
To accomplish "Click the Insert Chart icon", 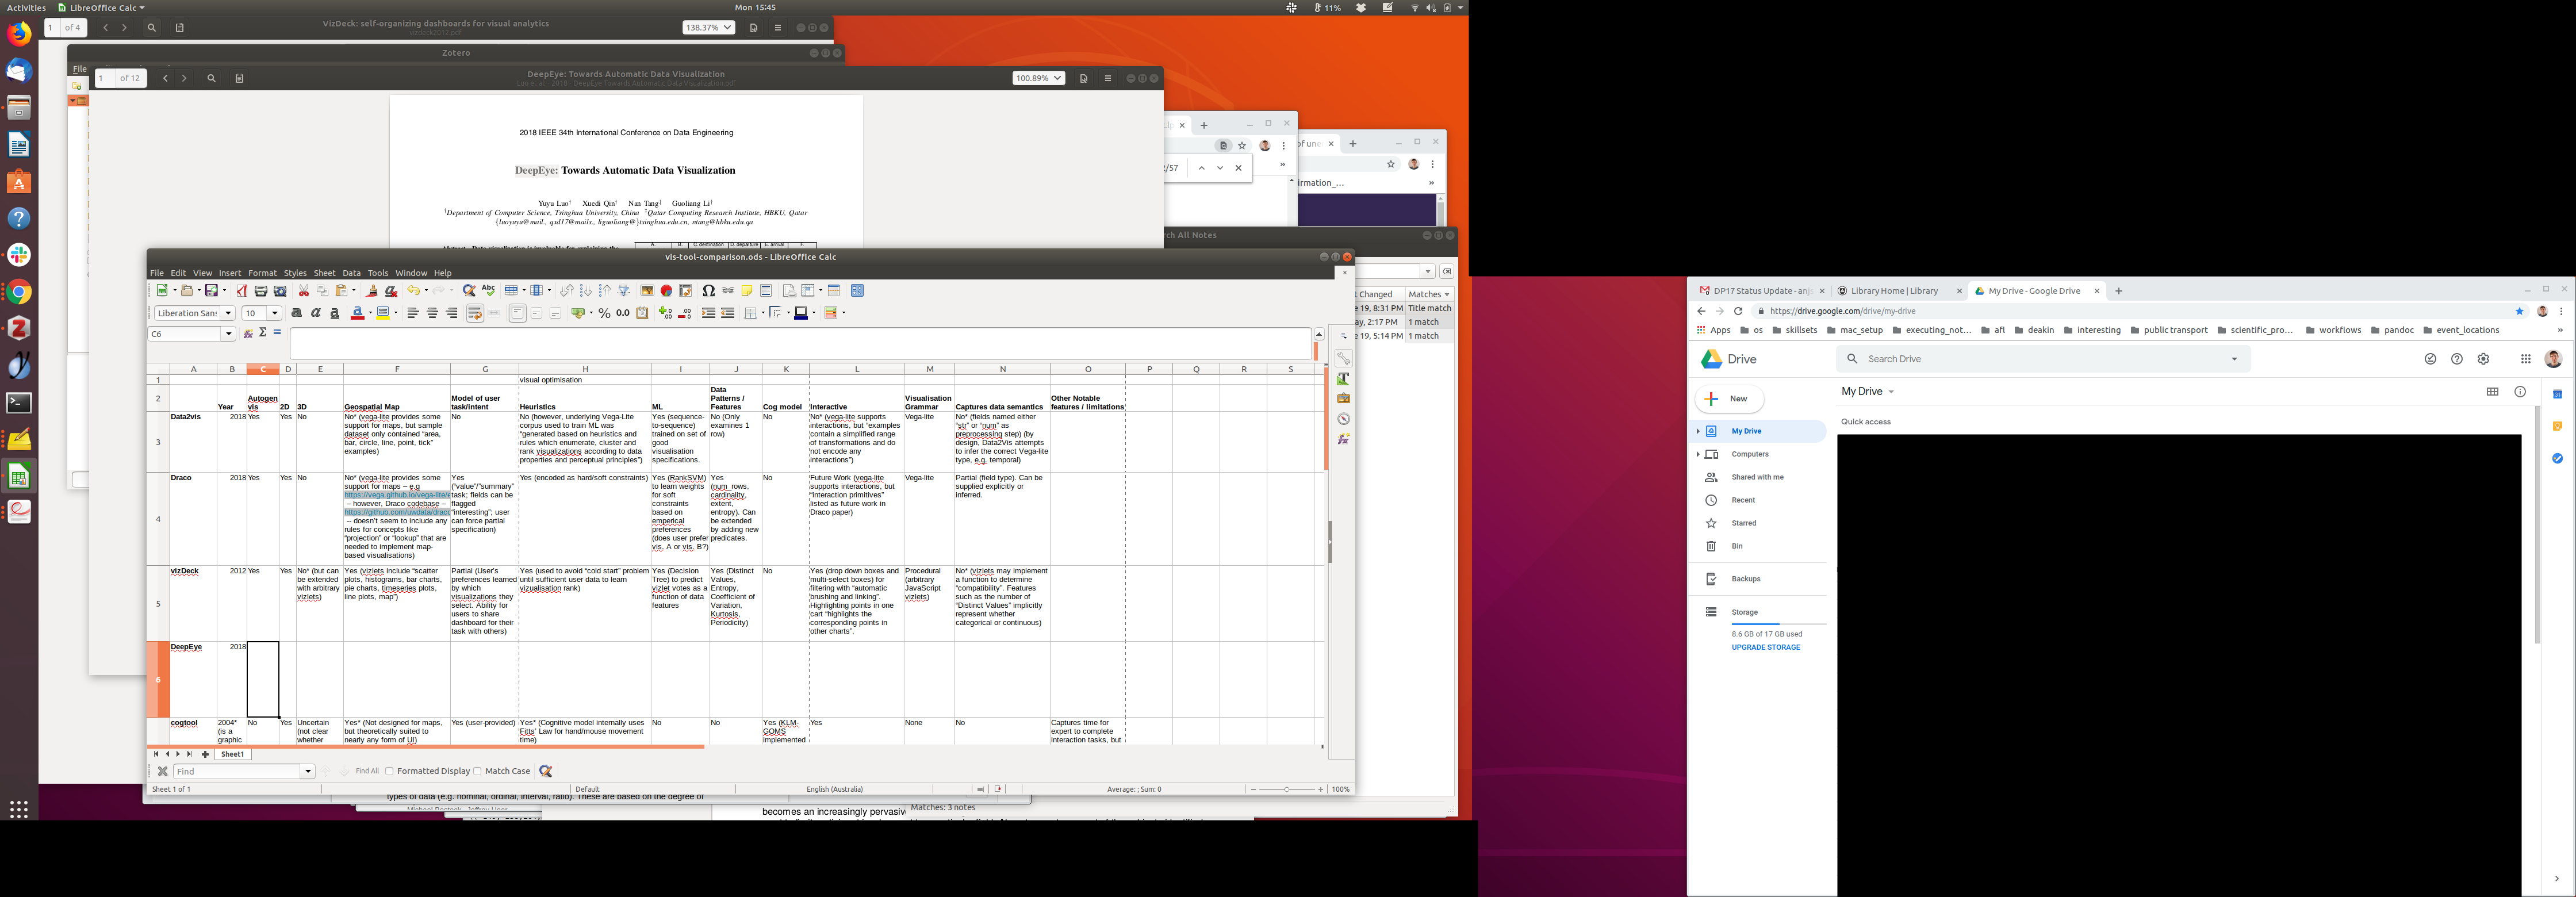I will tap(666, 291).
